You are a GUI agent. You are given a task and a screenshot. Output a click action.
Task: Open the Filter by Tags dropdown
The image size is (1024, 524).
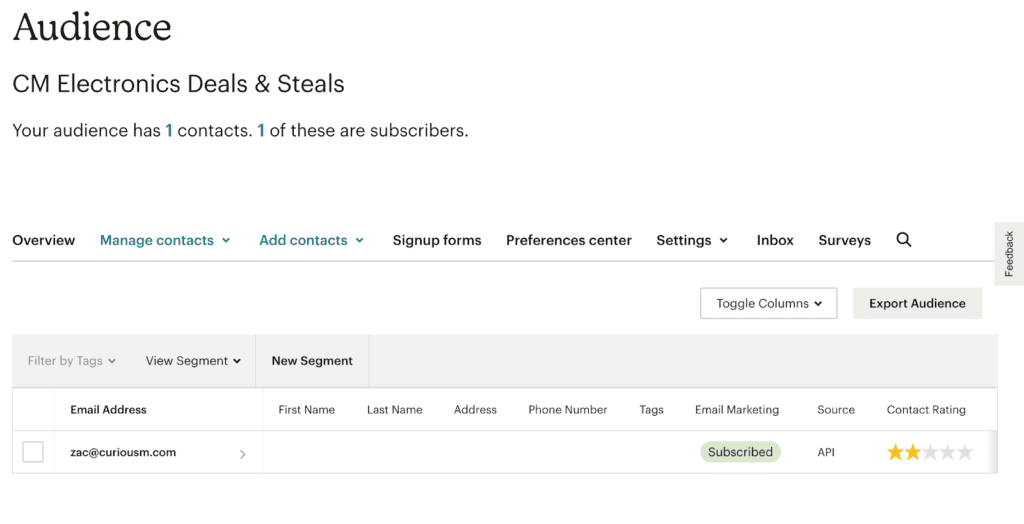72,361
